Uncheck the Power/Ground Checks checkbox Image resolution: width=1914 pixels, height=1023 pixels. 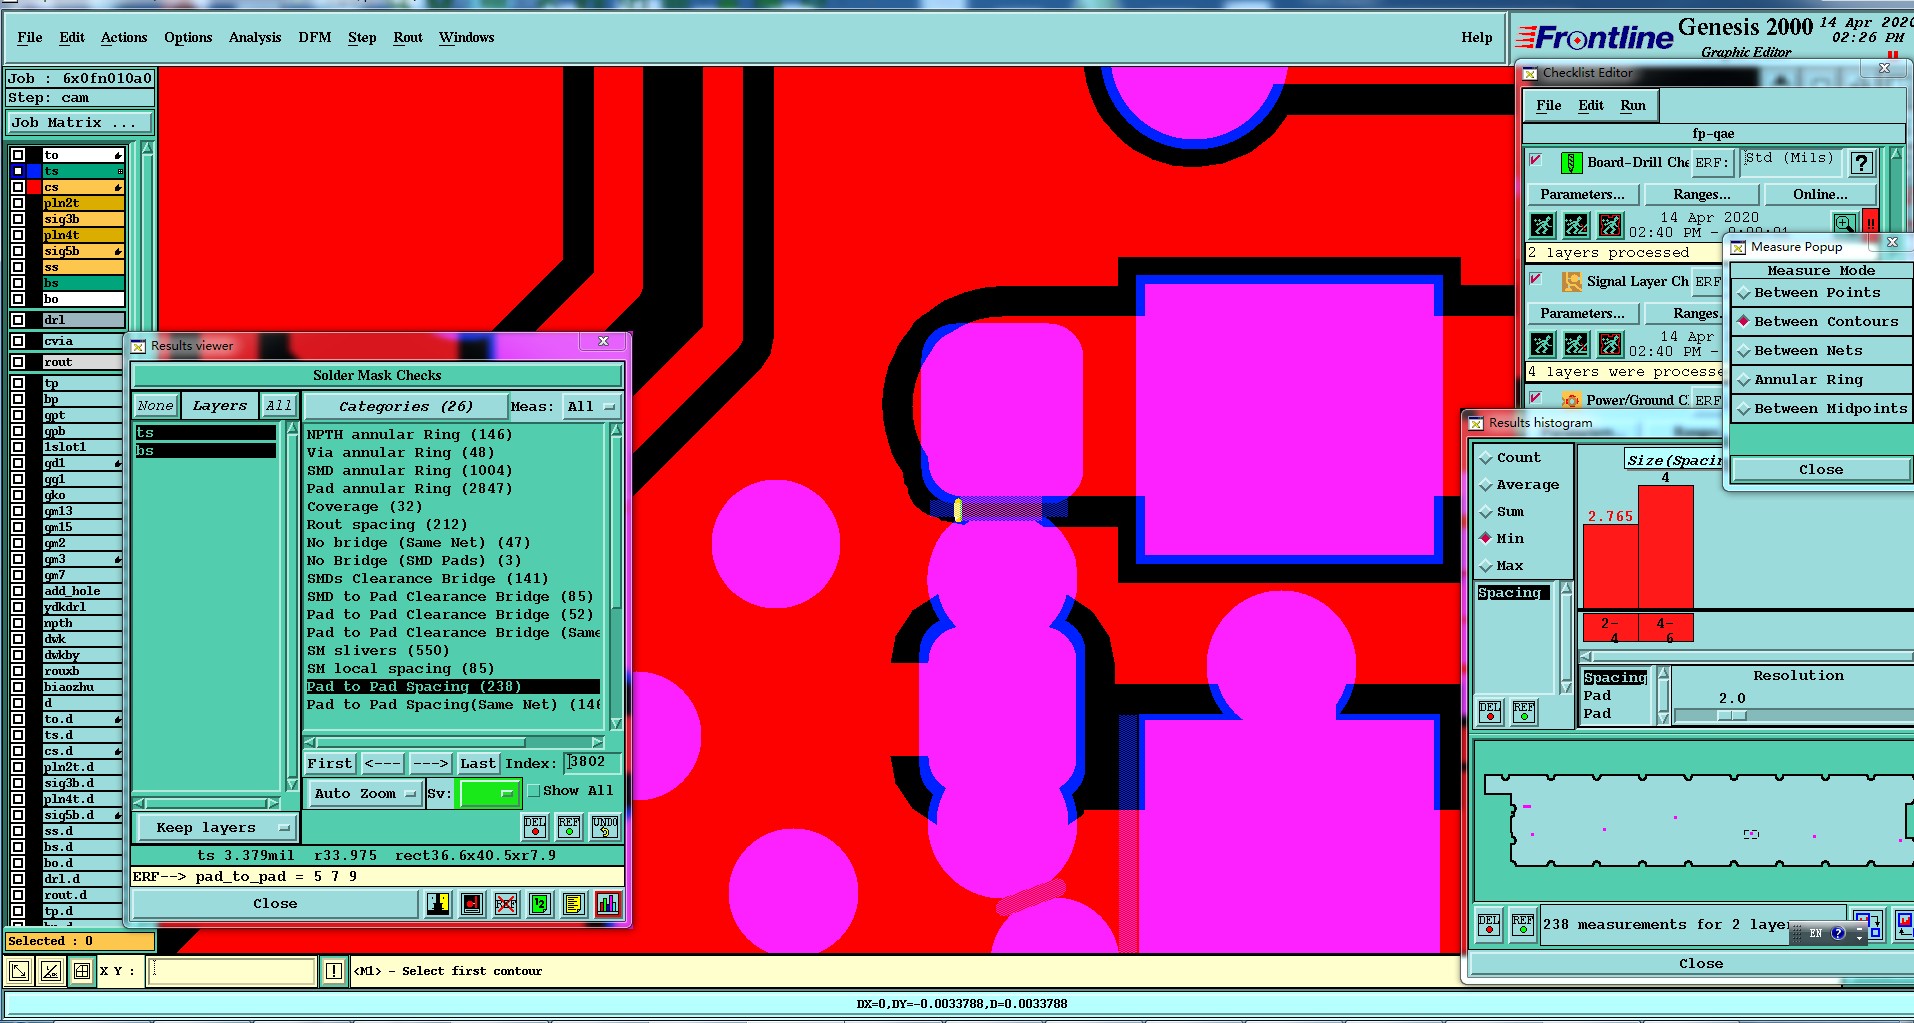[1536, 398]
